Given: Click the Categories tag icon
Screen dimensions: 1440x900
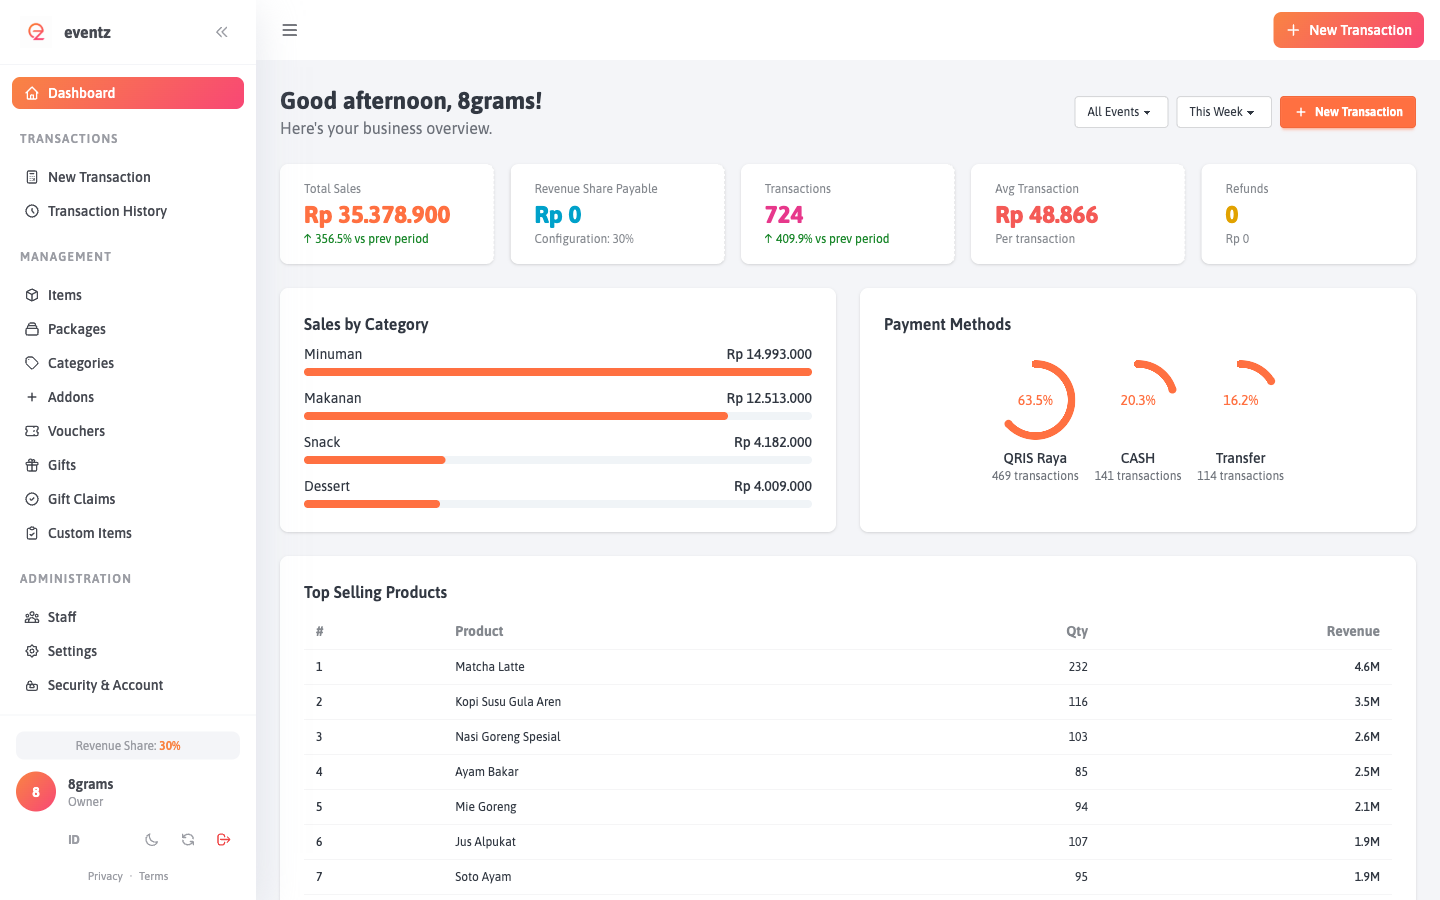Looking at the screenshot, I should 32,363.
